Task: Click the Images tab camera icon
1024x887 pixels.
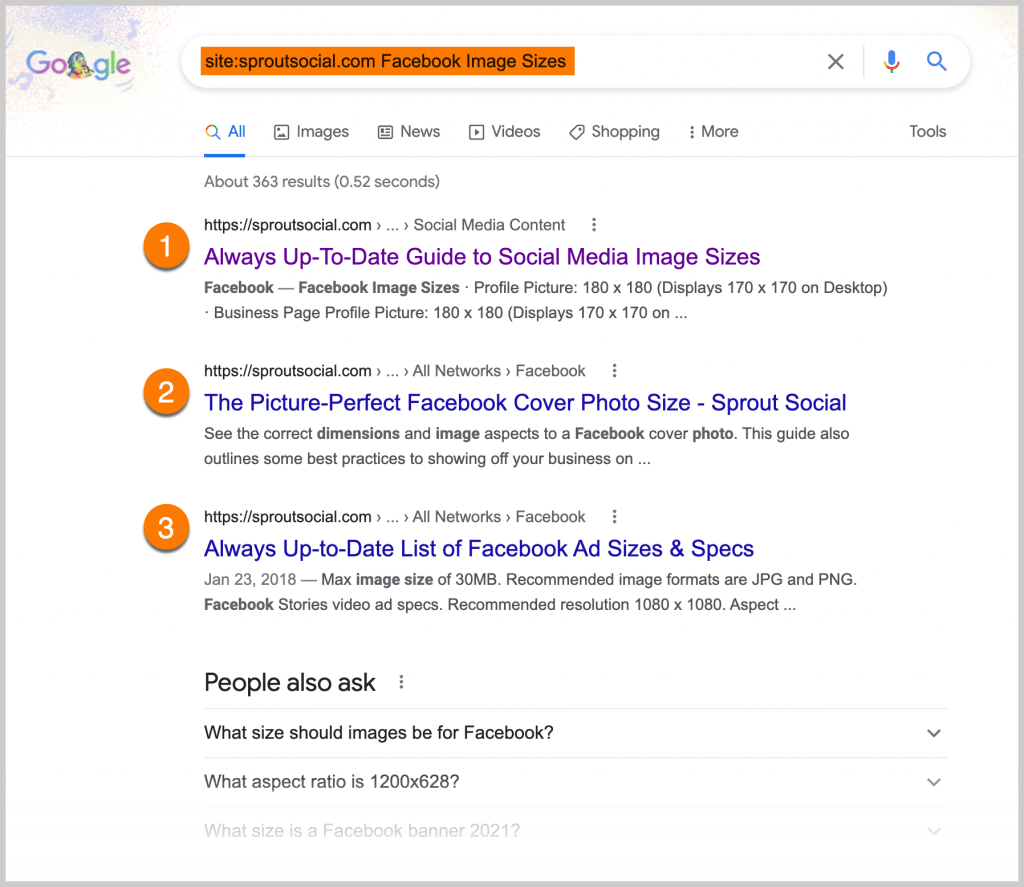Action: point(283,131)
